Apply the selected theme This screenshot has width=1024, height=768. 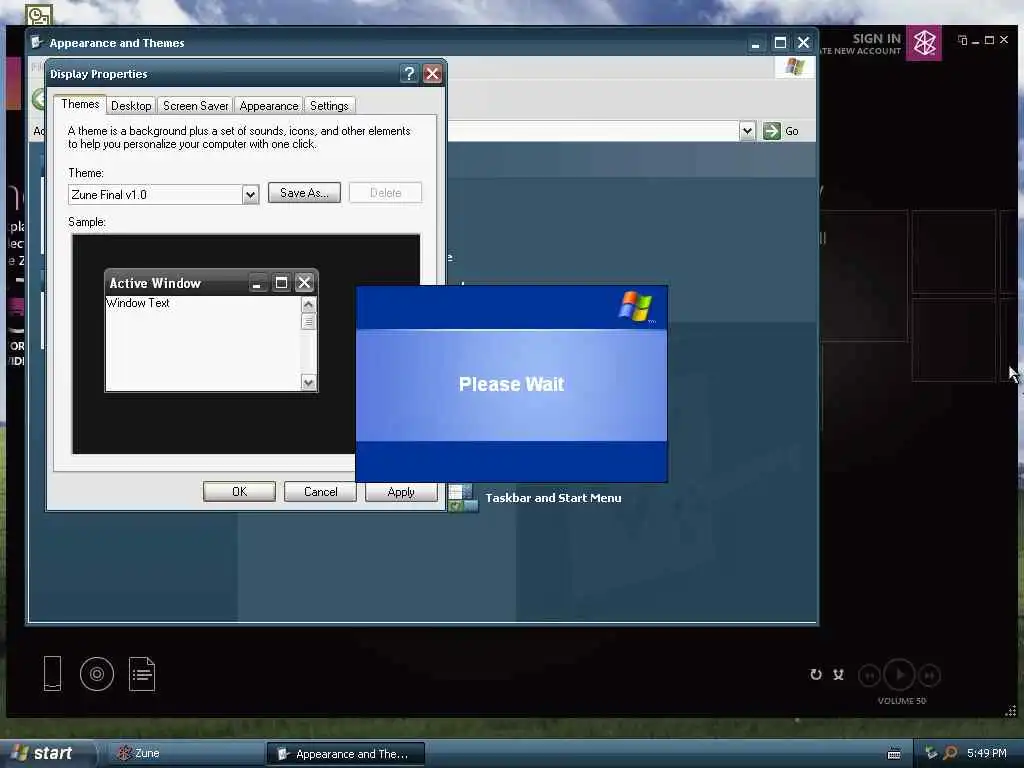(x=400, y=492)
